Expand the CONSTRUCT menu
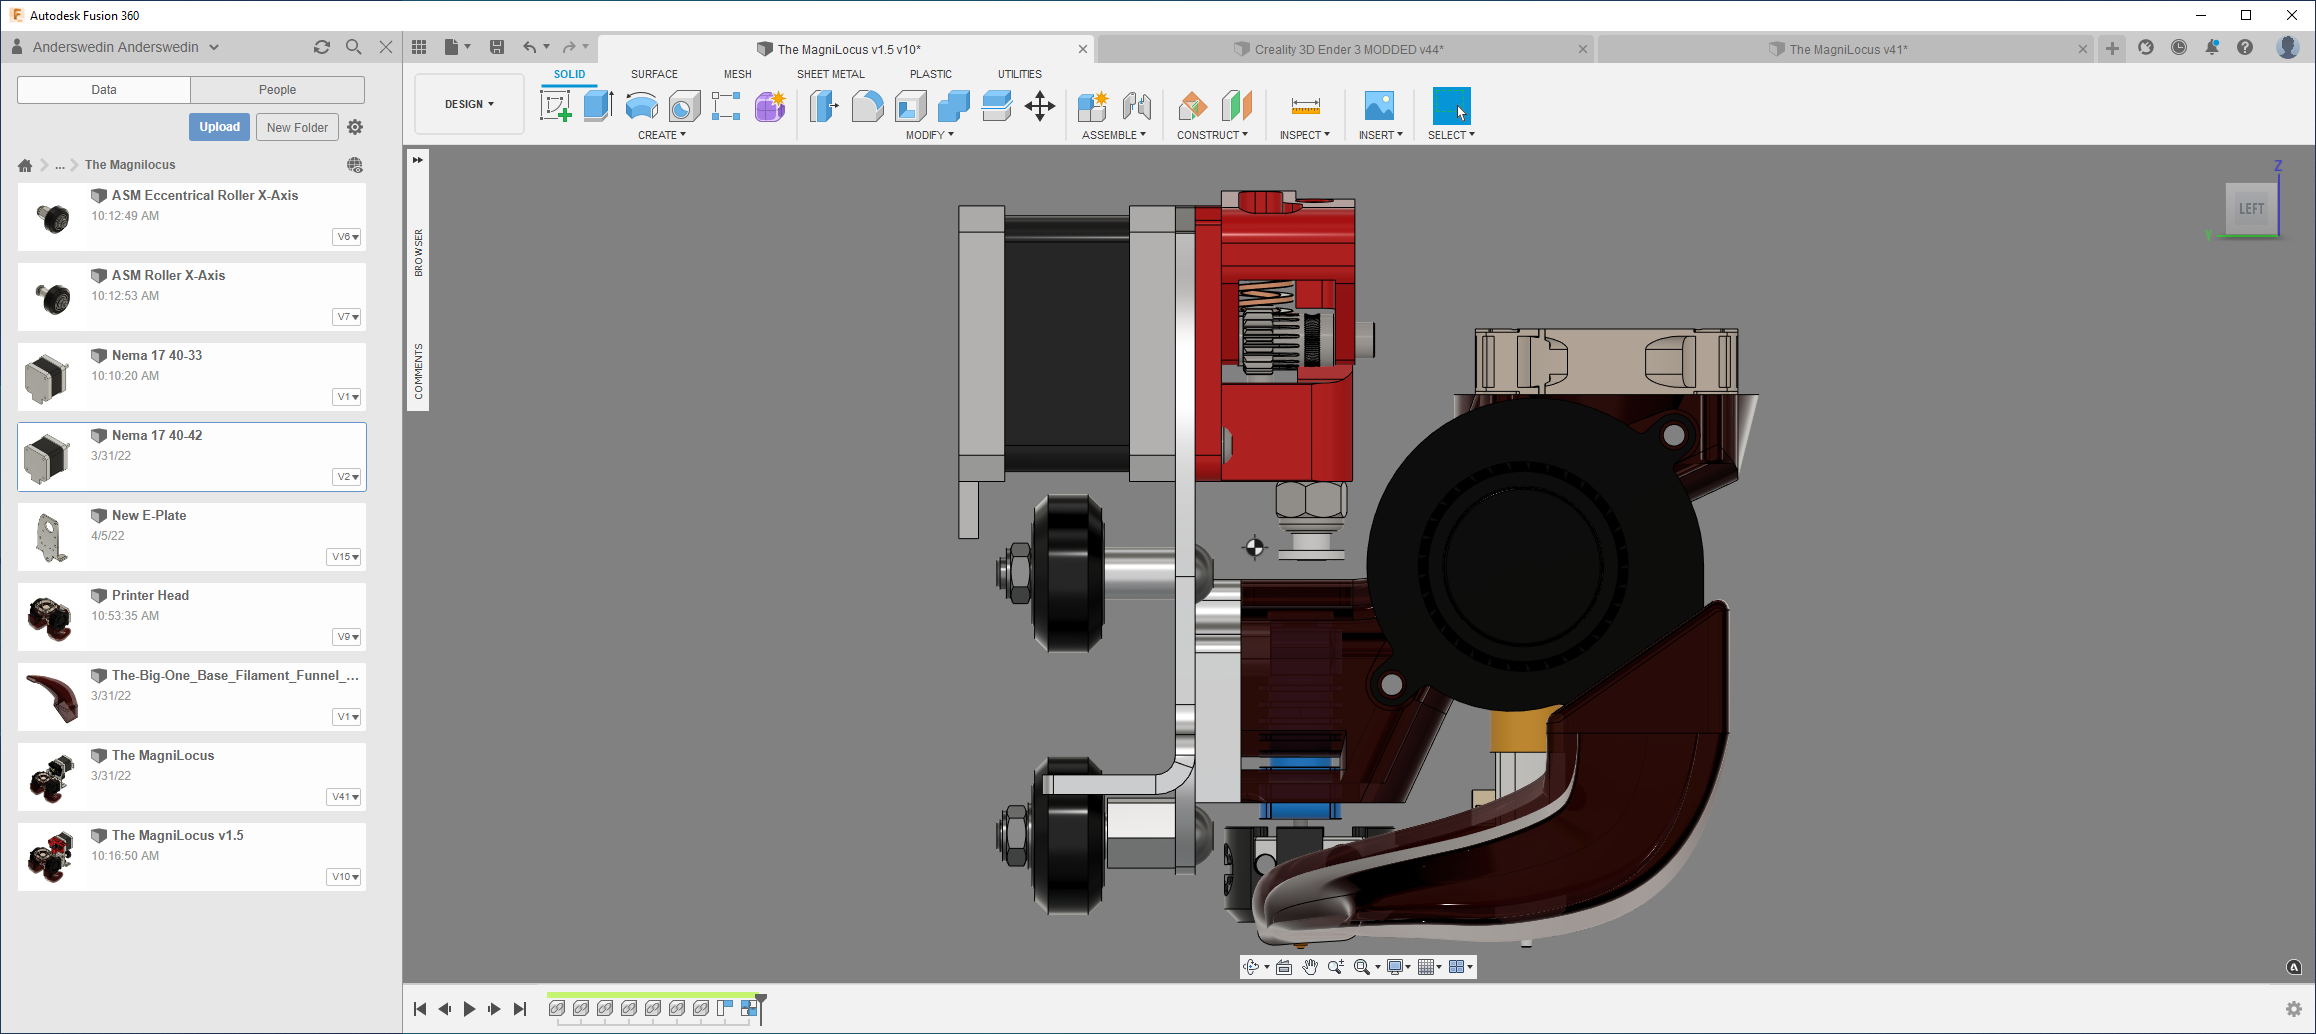Screen dimensions: 2316x1034 tap(1212, 135)
